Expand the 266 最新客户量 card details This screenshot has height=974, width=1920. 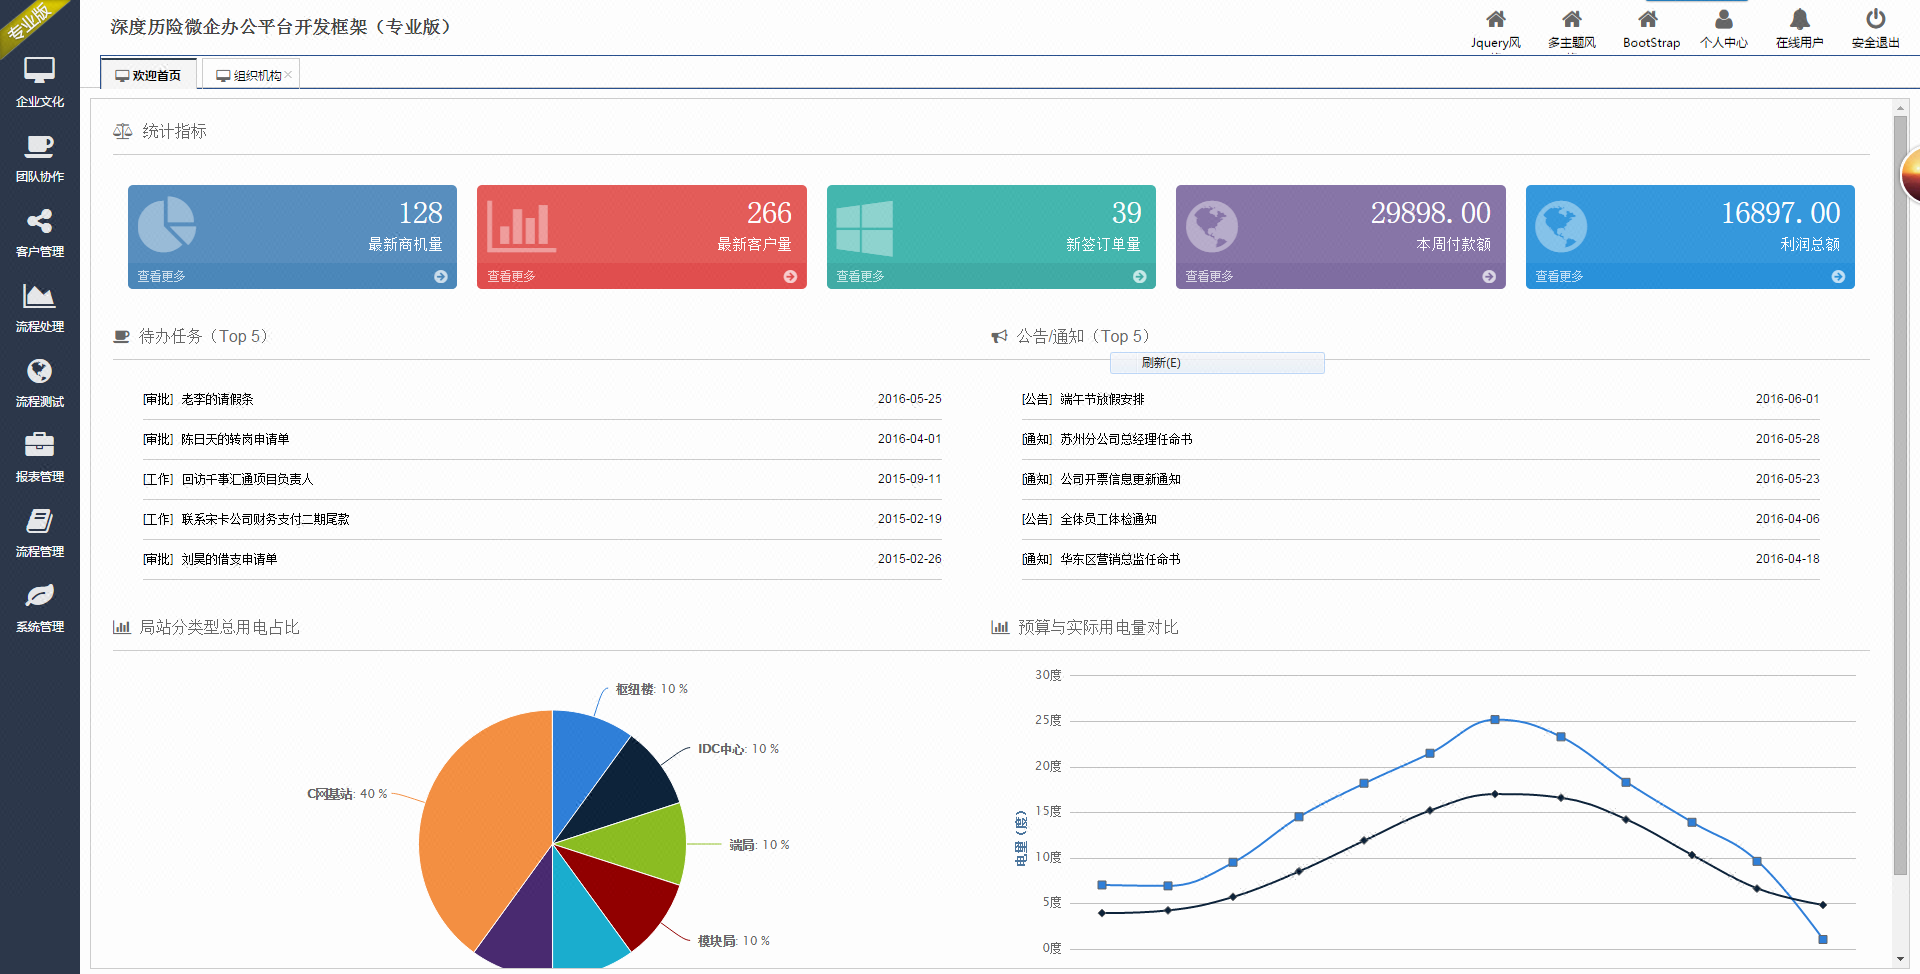641,277
